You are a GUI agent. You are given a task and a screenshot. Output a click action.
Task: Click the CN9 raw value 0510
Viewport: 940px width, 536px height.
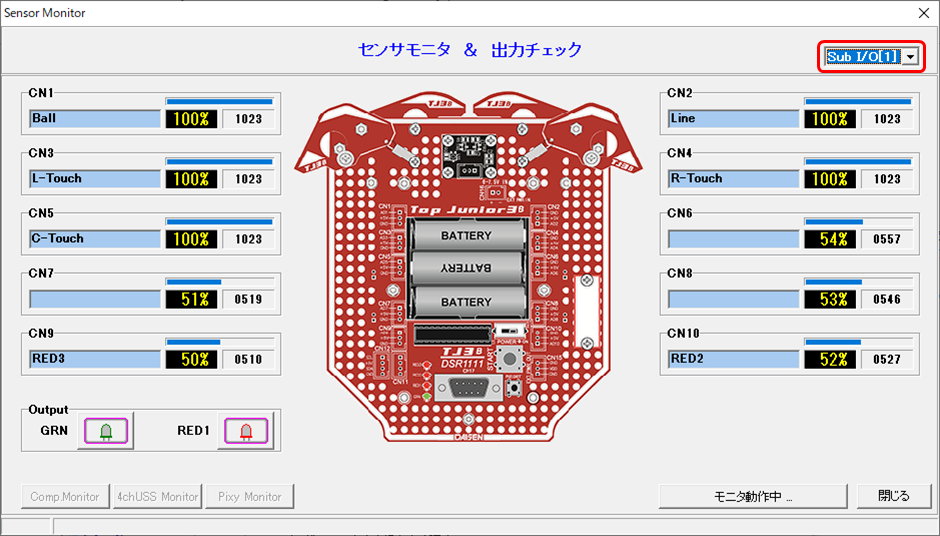point(248,359)
